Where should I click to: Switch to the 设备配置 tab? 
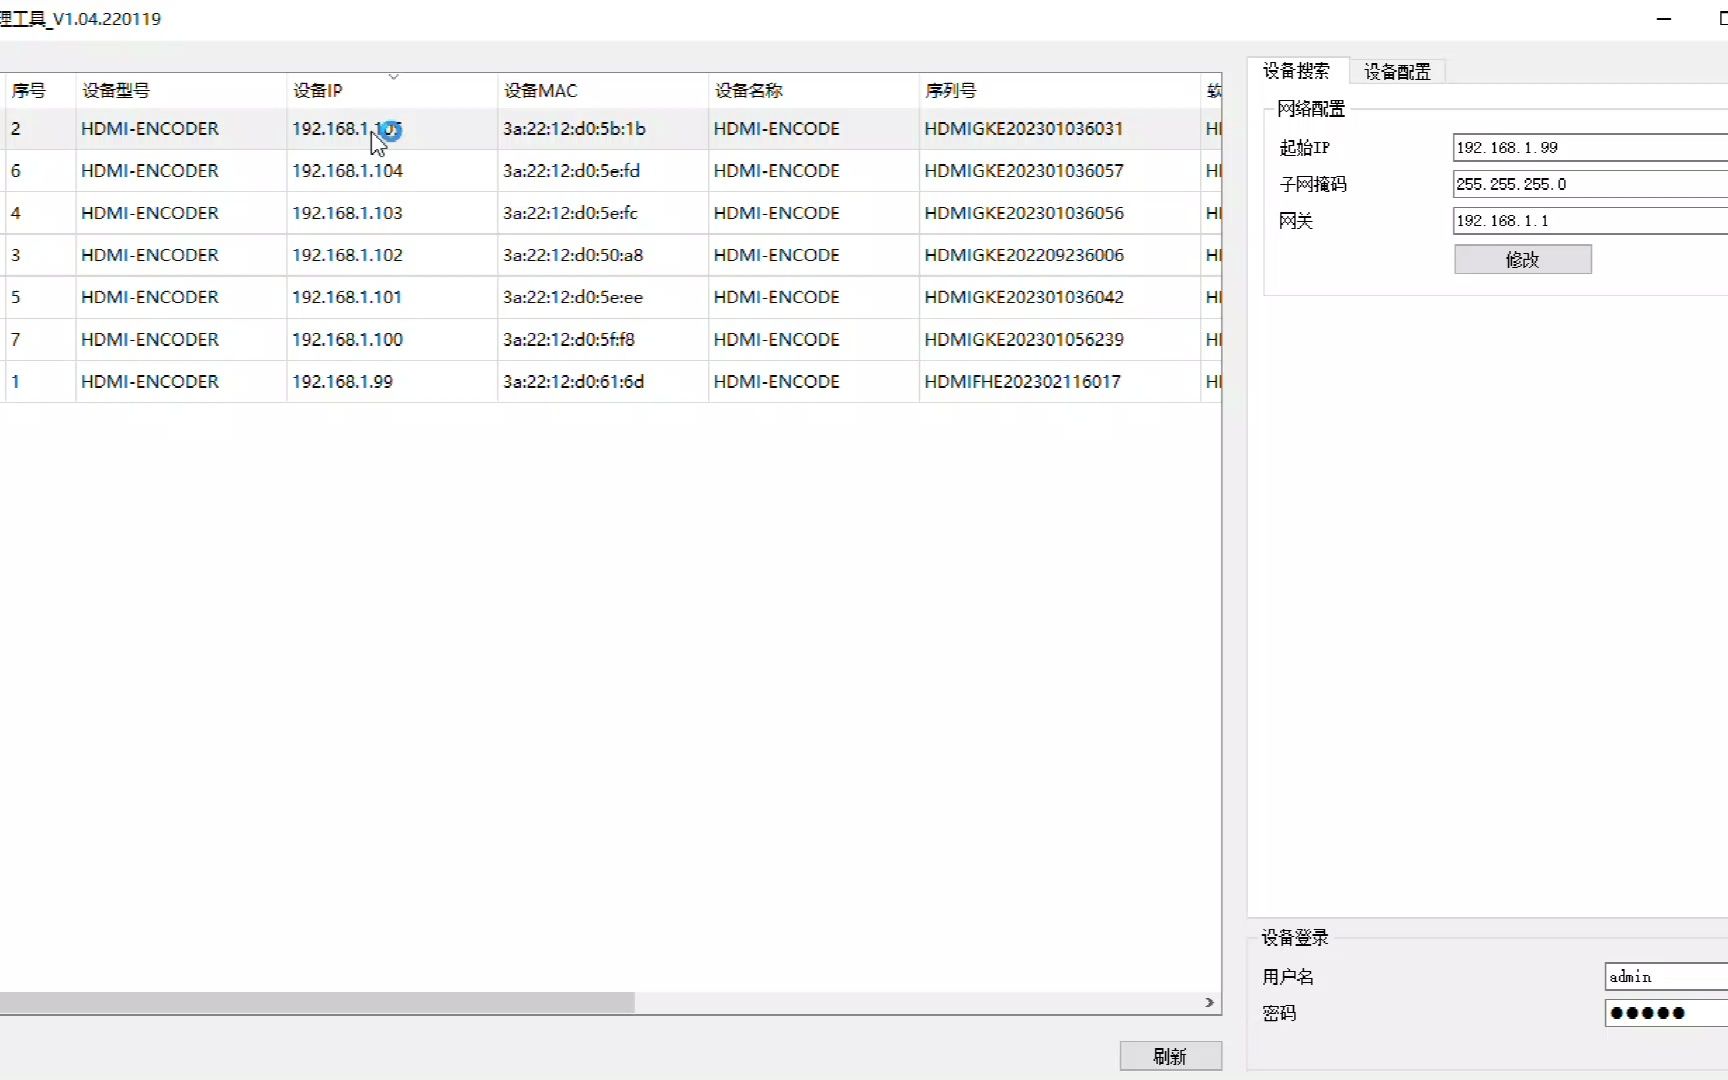pos(1396,70)
